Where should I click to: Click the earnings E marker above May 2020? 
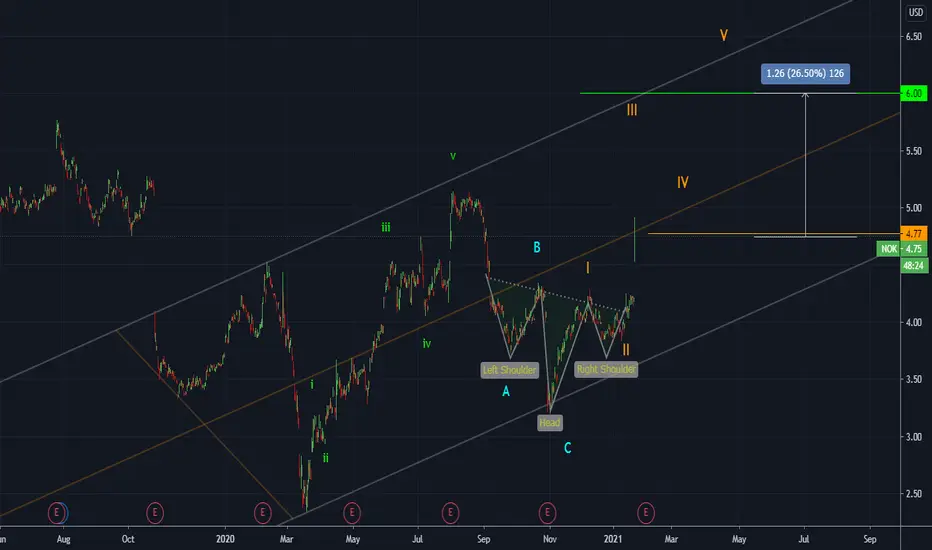tap(352, 513)
